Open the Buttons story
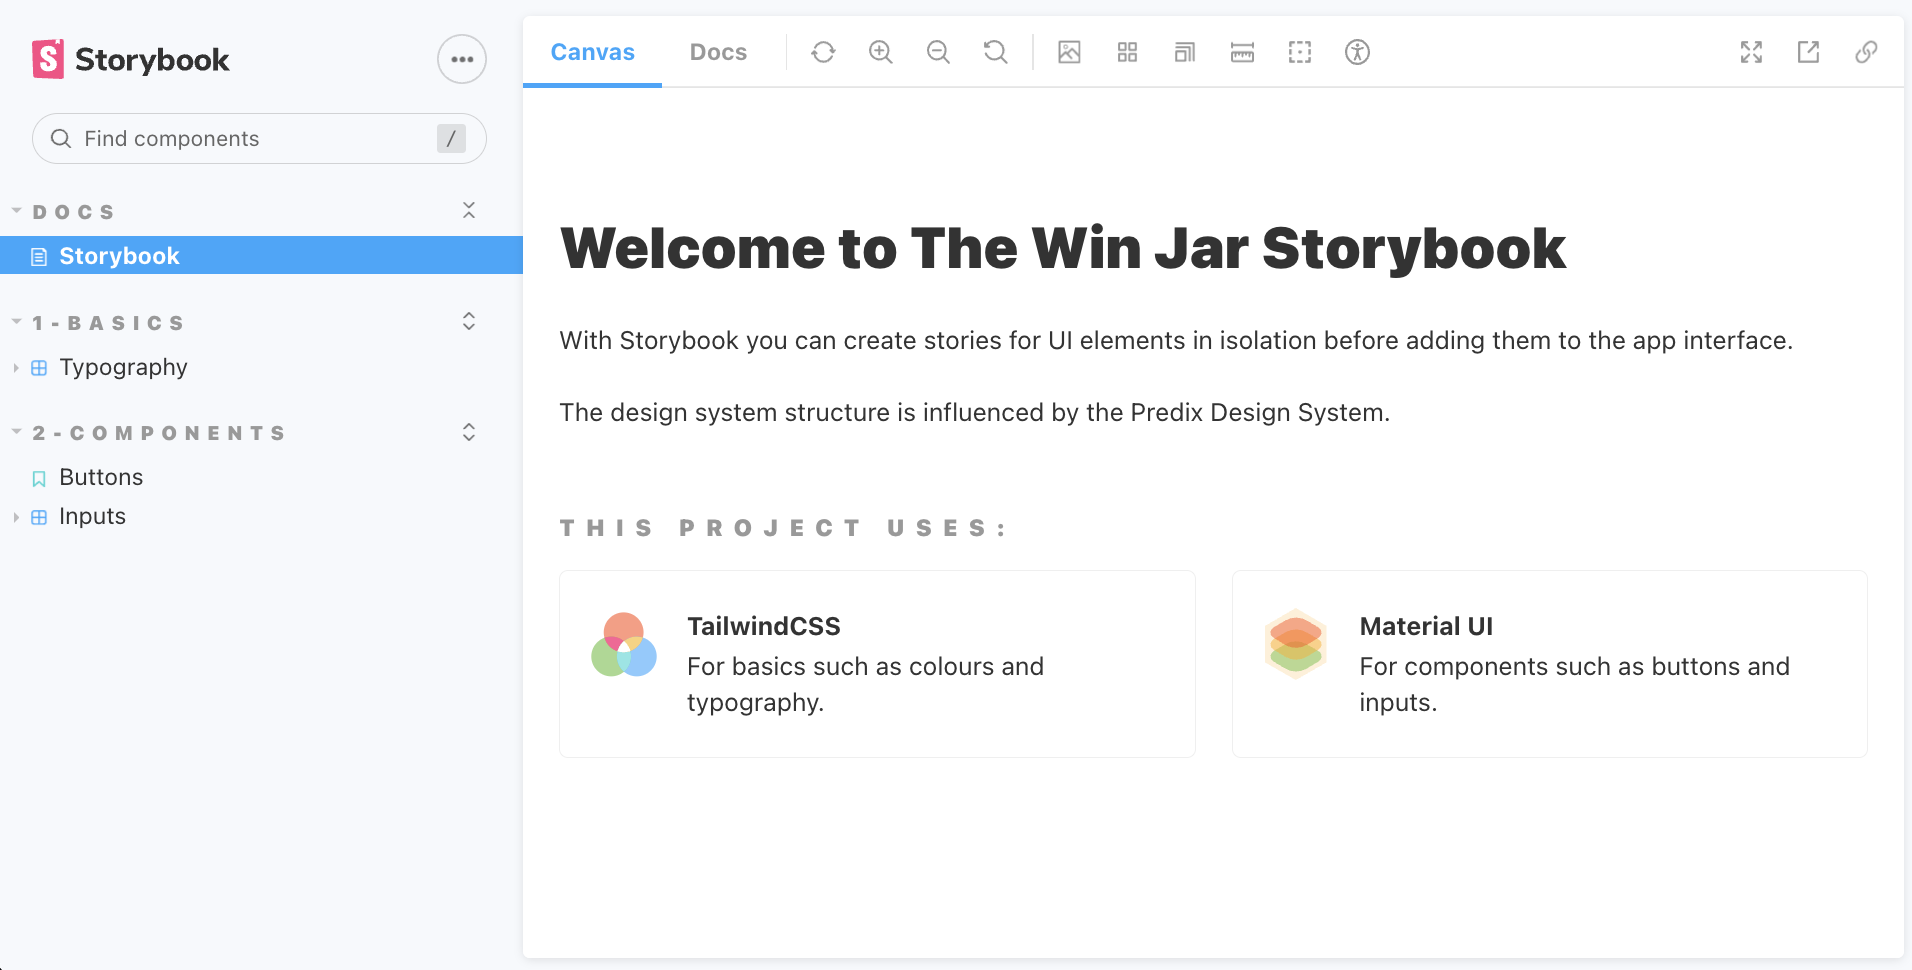 (x=101, y=477)
